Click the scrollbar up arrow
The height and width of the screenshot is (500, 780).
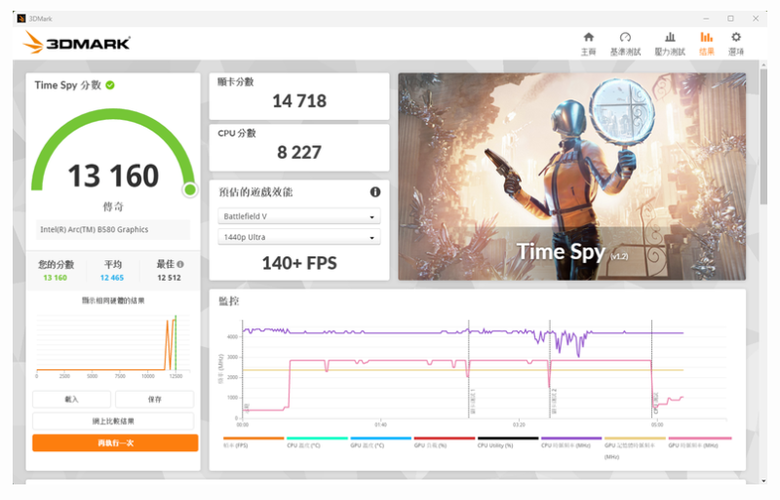[x=764, y=64]
